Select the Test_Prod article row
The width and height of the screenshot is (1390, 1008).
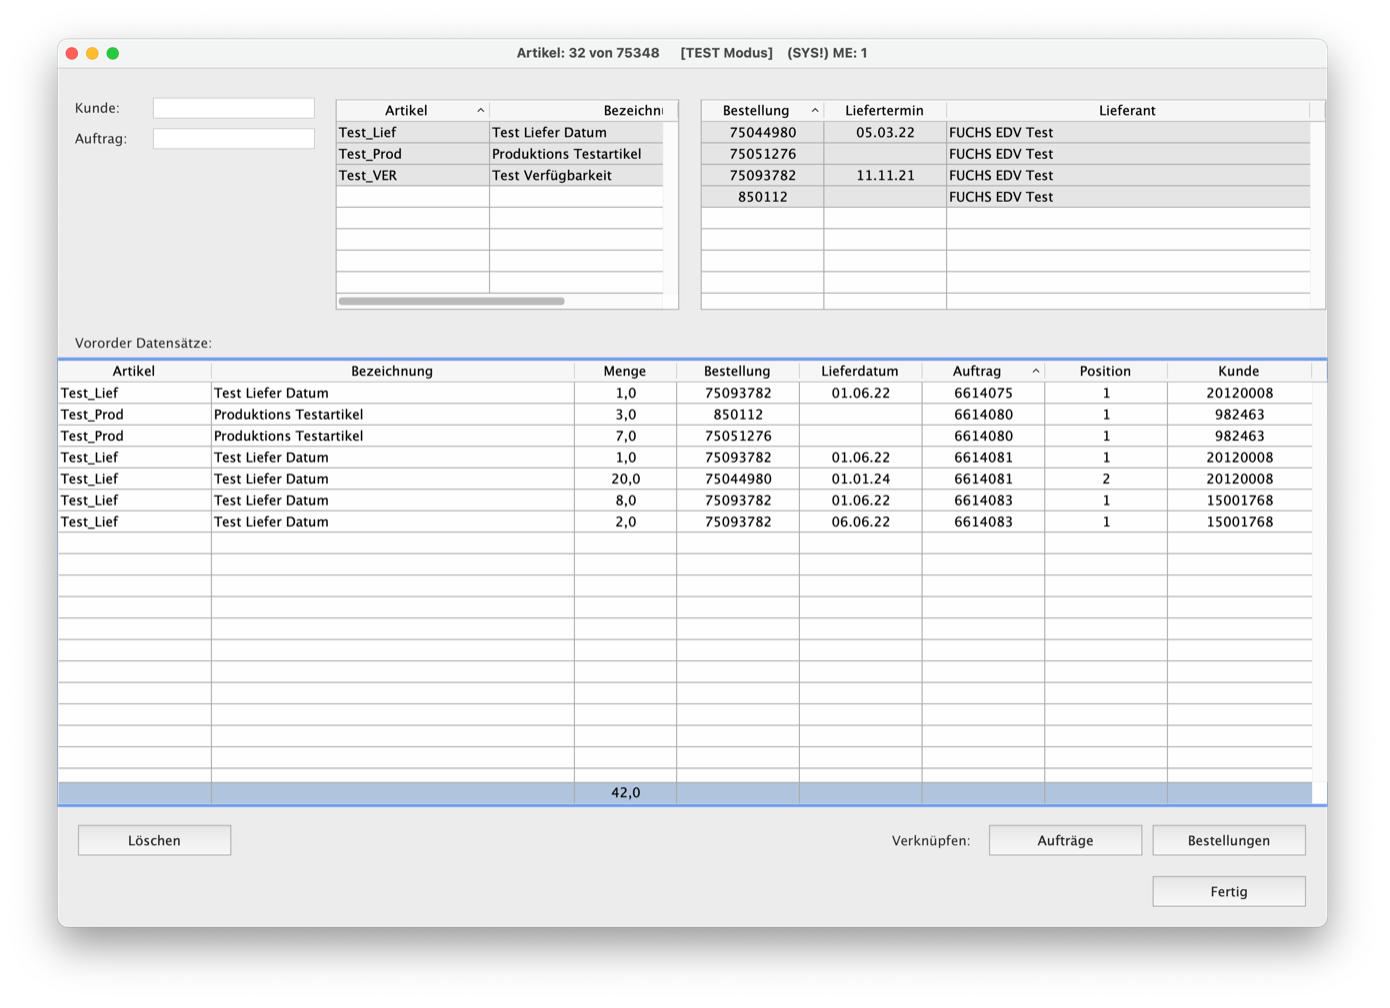click(412, 154)
